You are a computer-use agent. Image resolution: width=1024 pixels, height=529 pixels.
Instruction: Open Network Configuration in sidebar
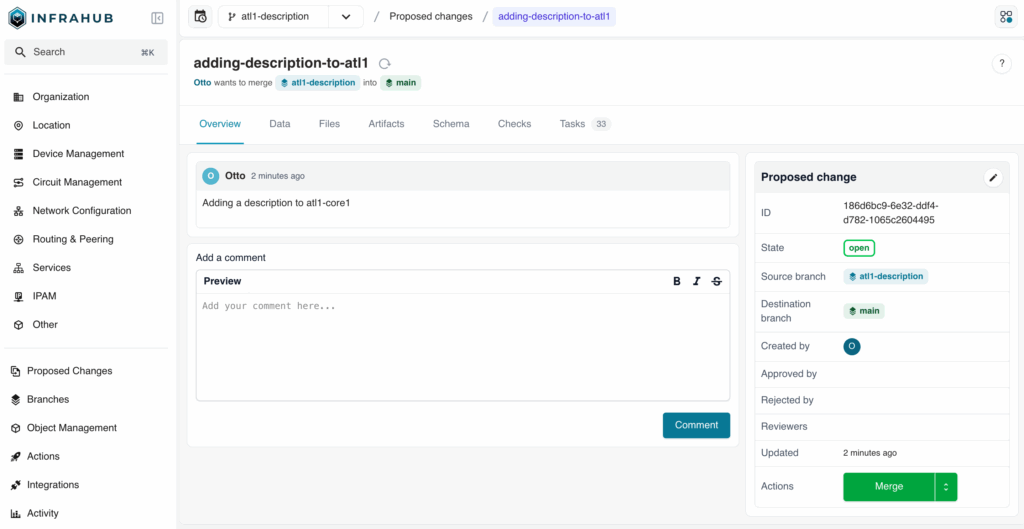82,211
